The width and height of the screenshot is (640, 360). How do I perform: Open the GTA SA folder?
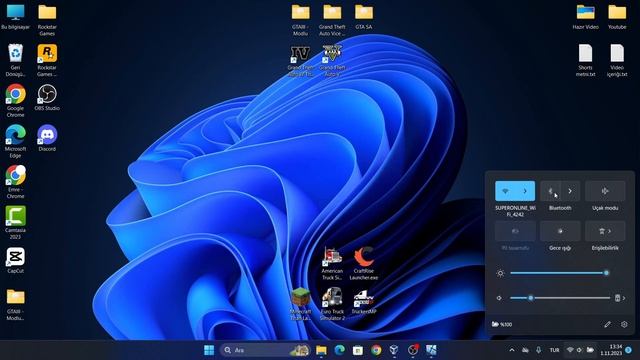pos(364,17)
